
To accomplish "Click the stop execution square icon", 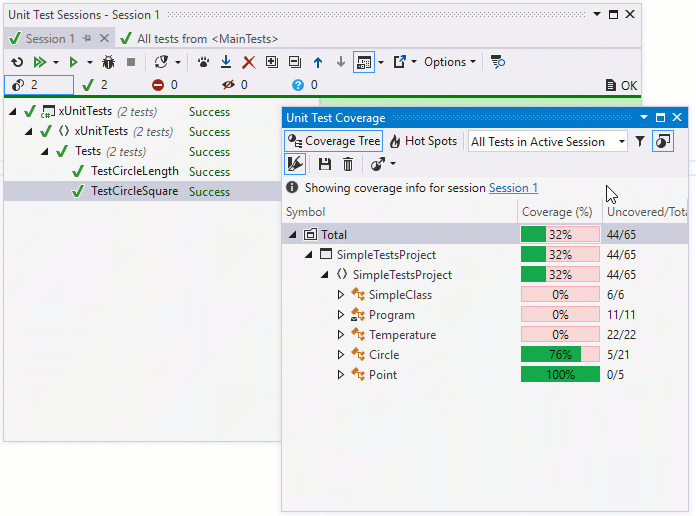I will coord(130,62).
